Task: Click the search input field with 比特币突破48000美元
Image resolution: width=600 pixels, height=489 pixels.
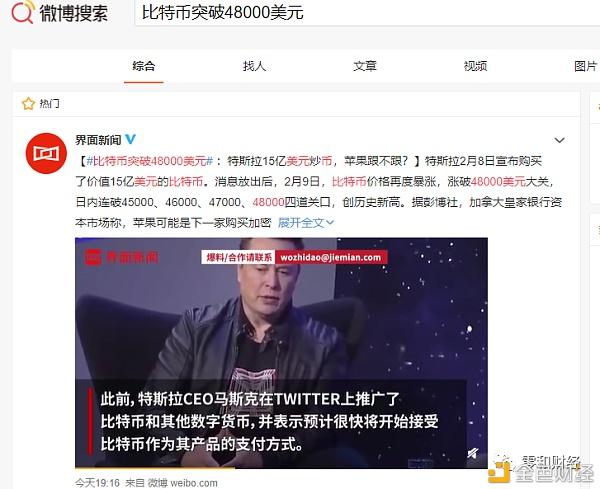Action: coord(367,13)
